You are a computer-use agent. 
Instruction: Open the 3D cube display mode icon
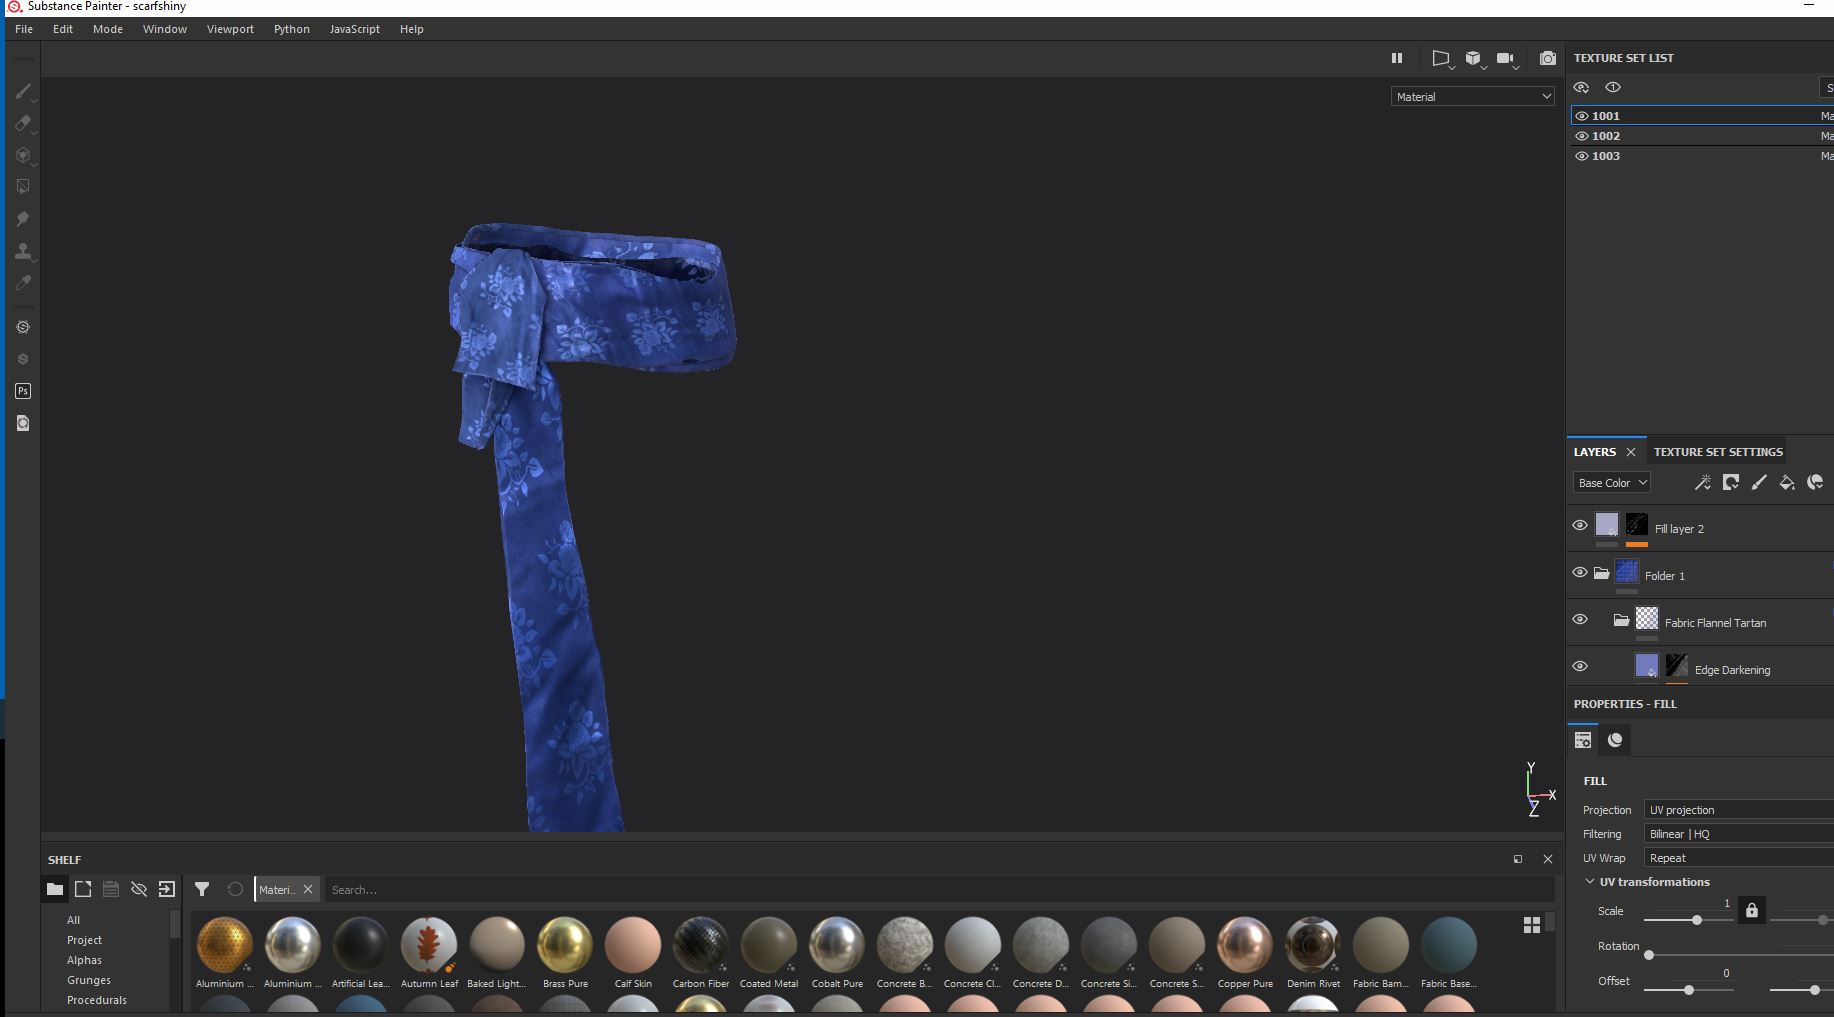1473,58
